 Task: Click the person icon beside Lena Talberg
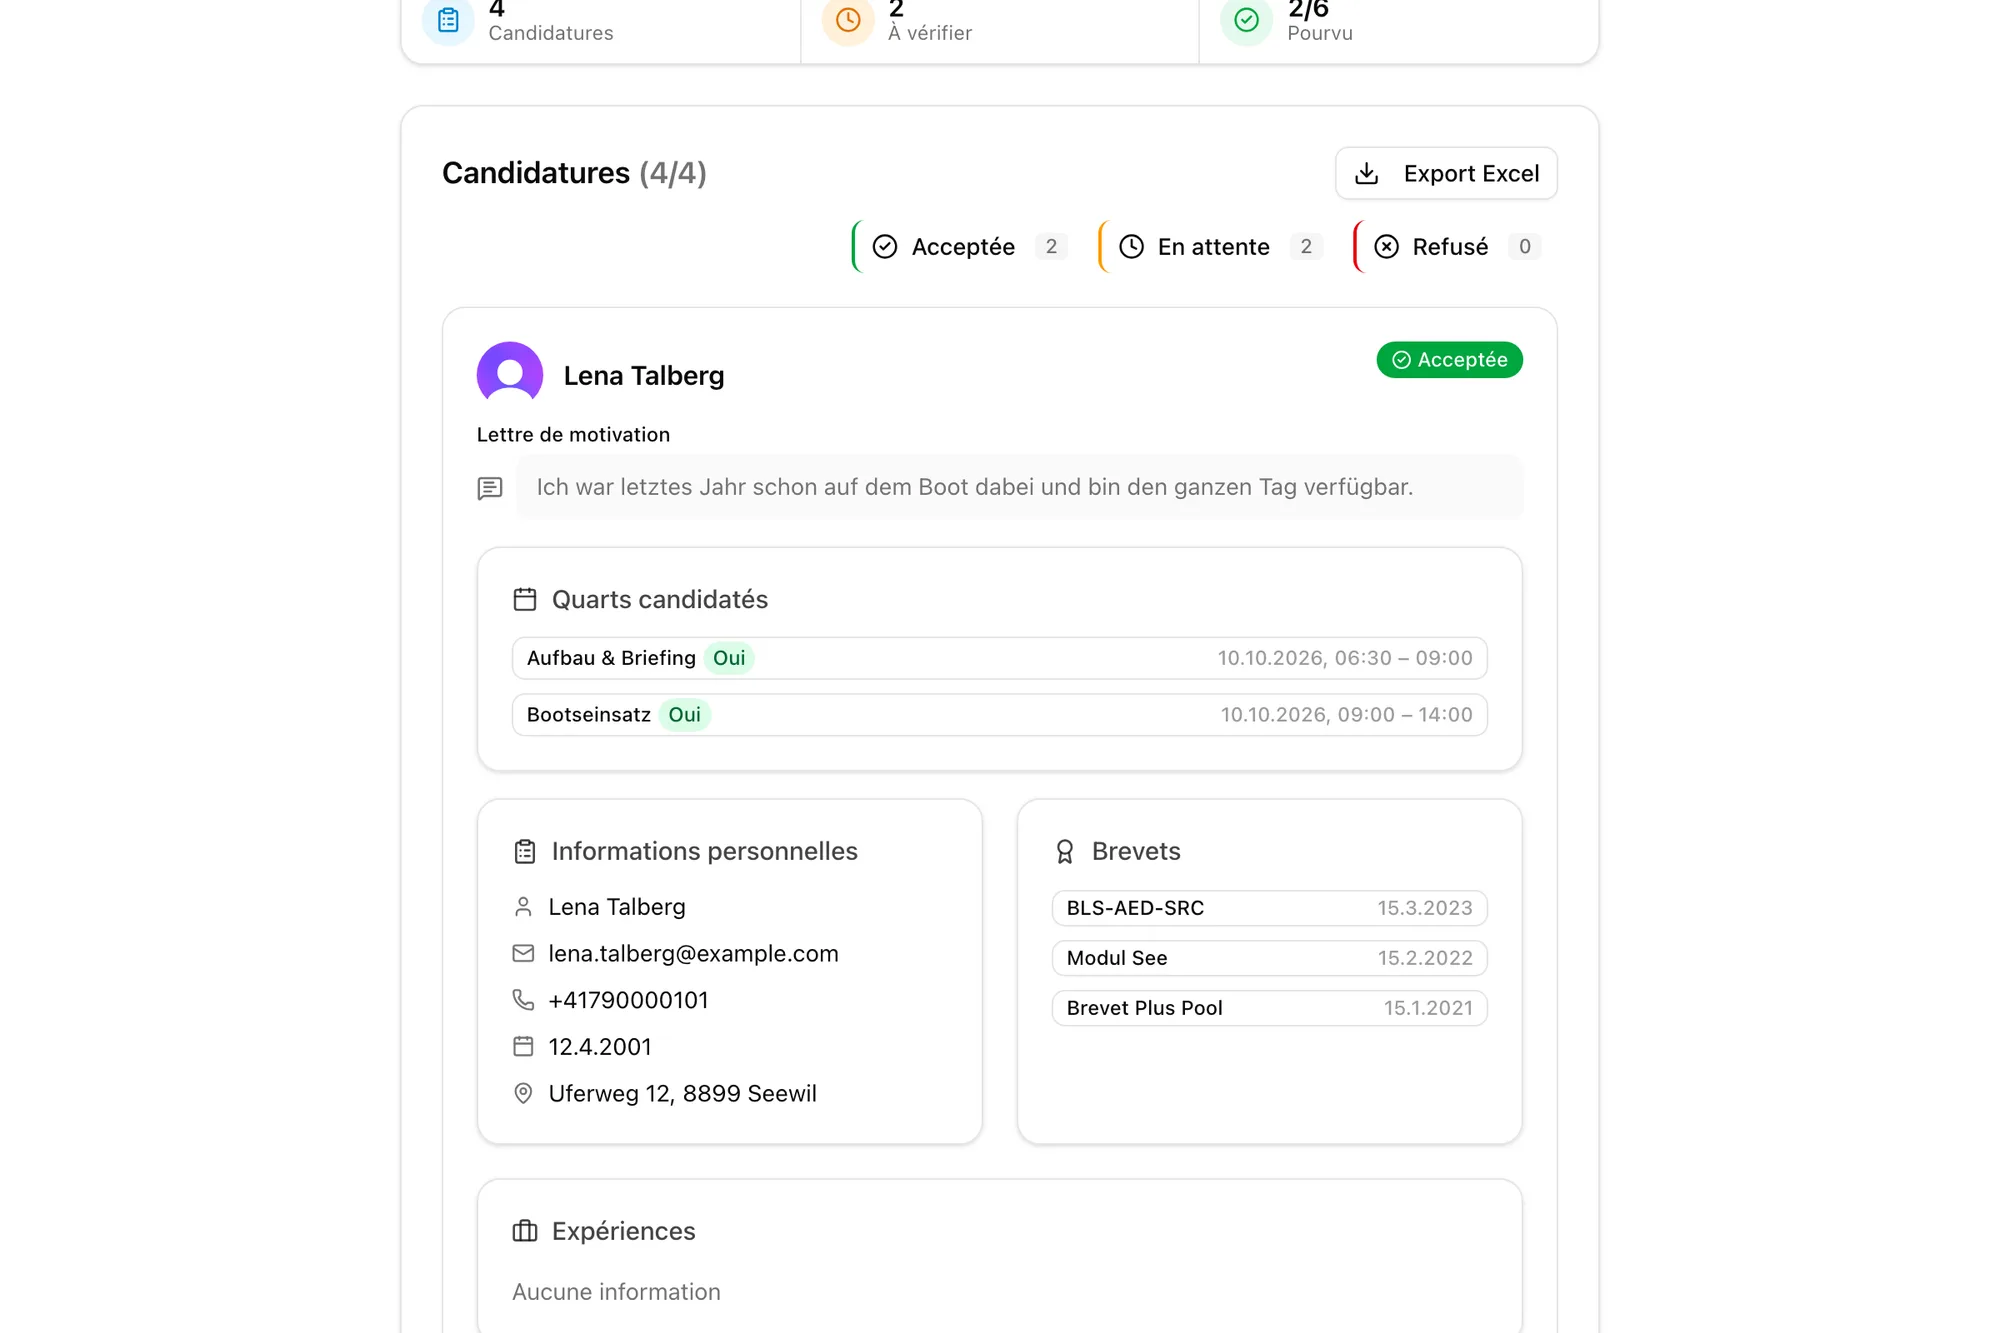523,907
